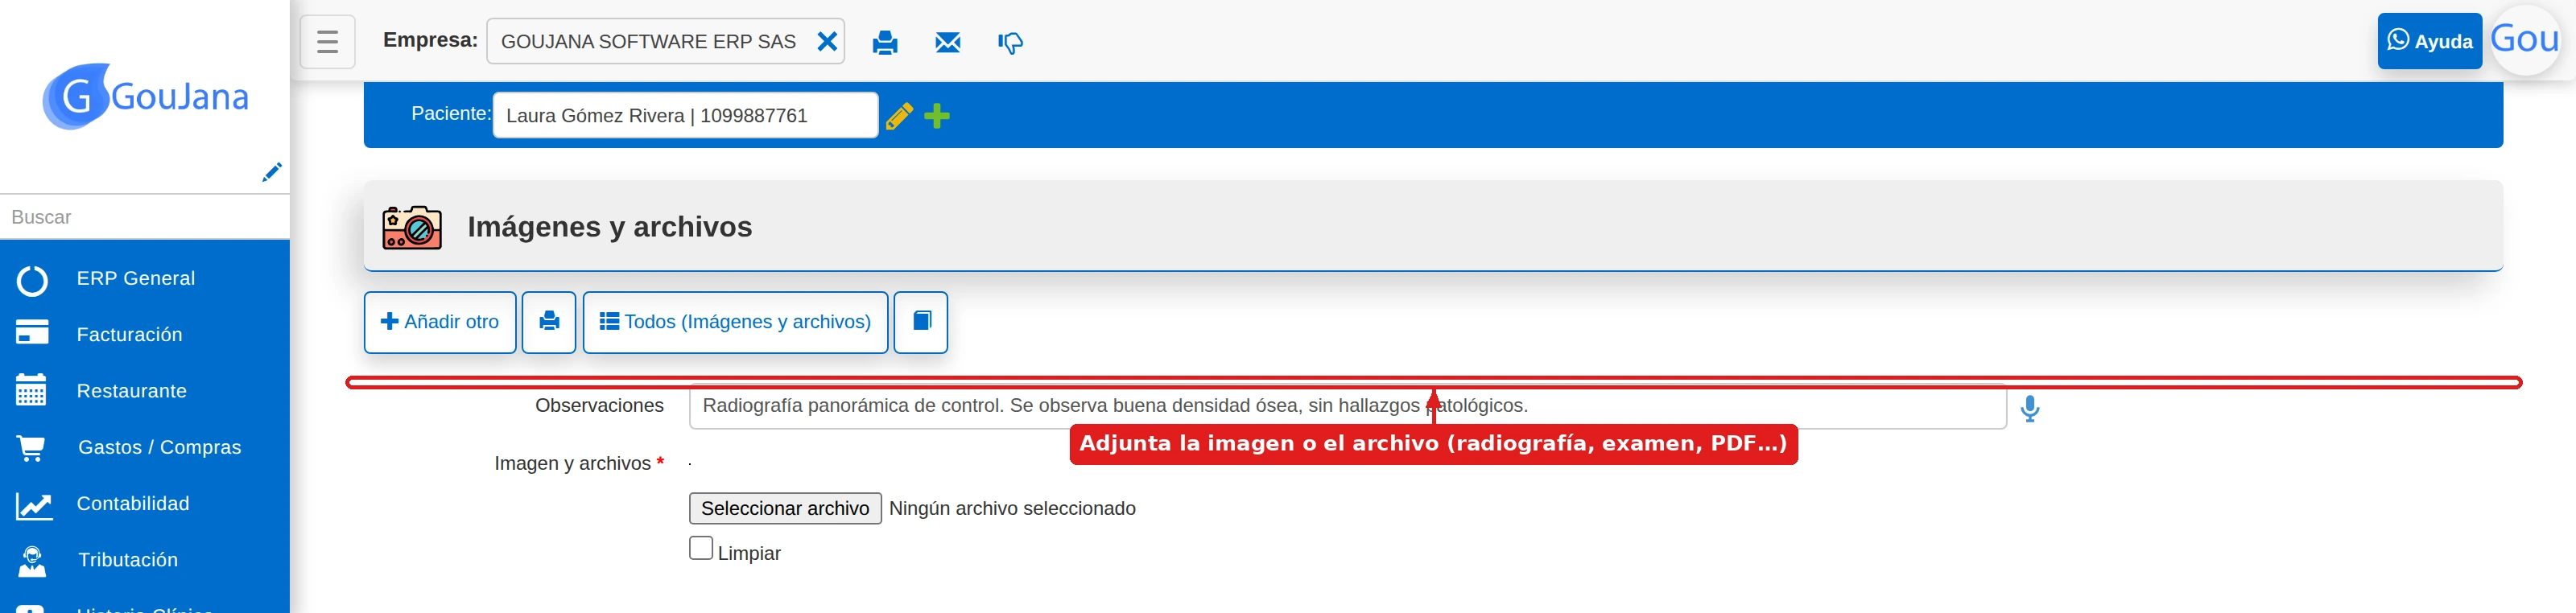This screenshot has width=2576, height=613.
Task: Click the print button beside Añadir otro
Action: (549, 322)
